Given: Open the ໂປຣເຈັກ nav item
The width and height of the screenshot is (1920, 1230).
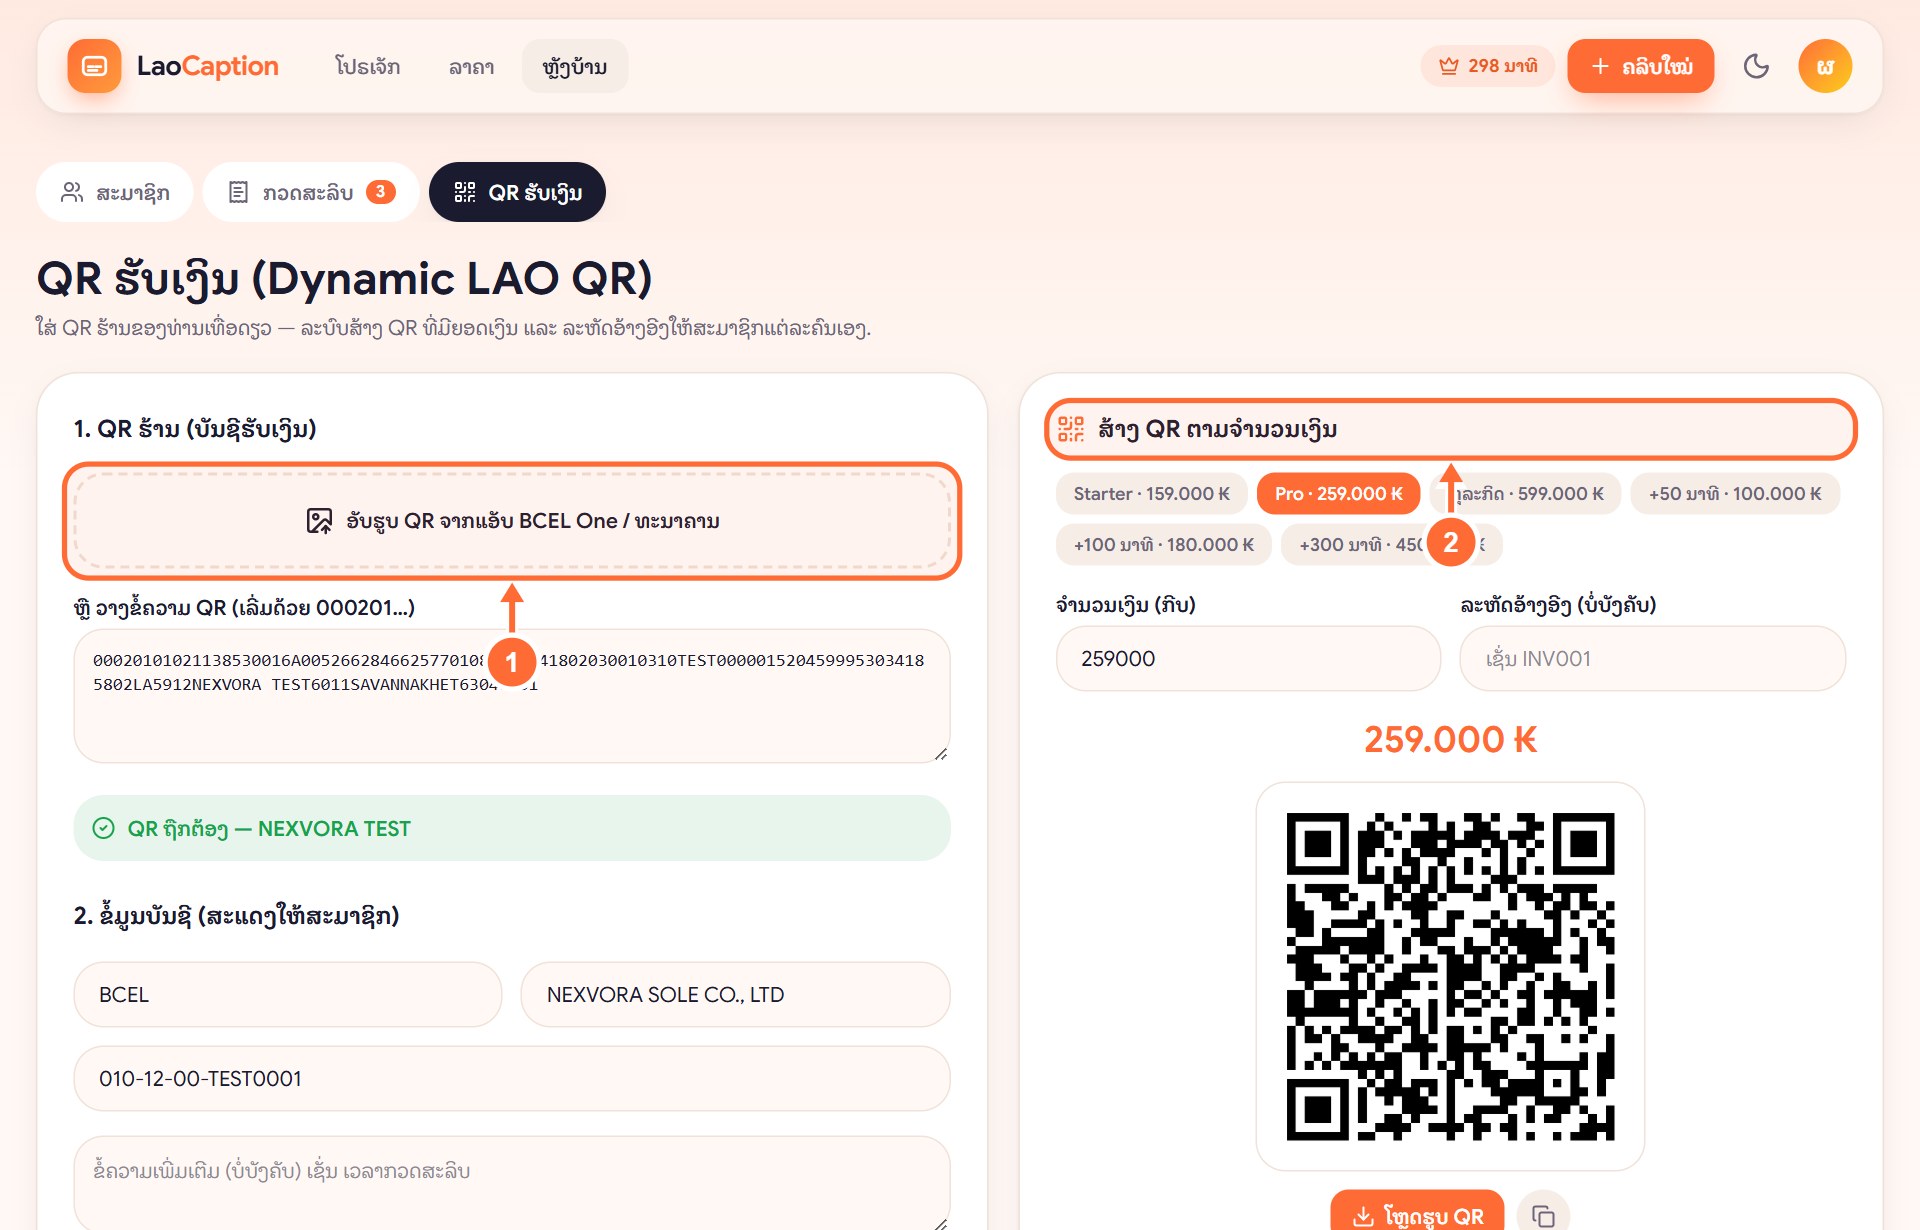Looking at the screenshot, I should tap(367, 67).
